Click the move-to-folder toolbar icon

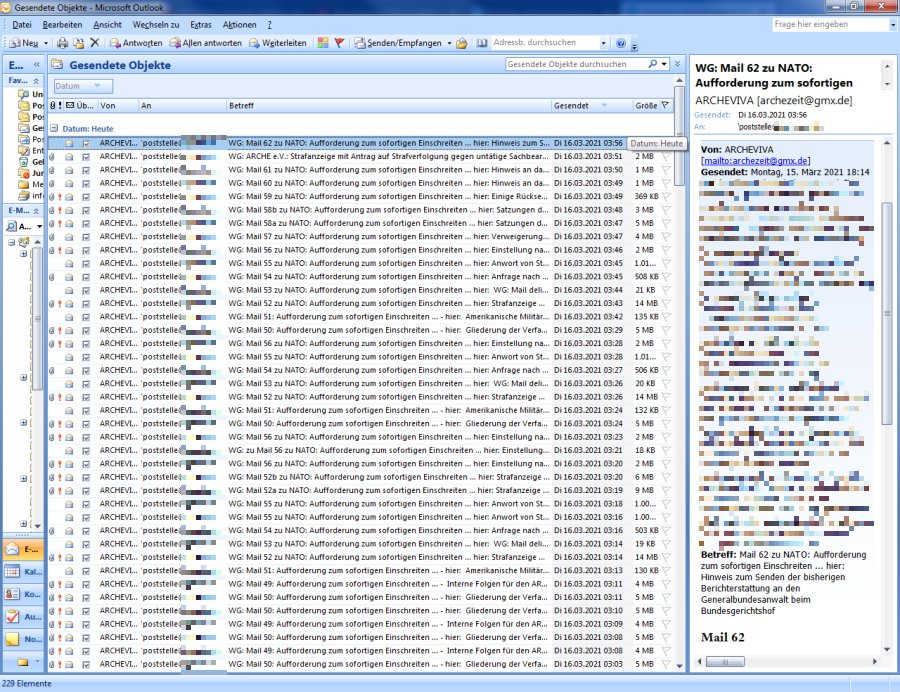tap(79, 43)
